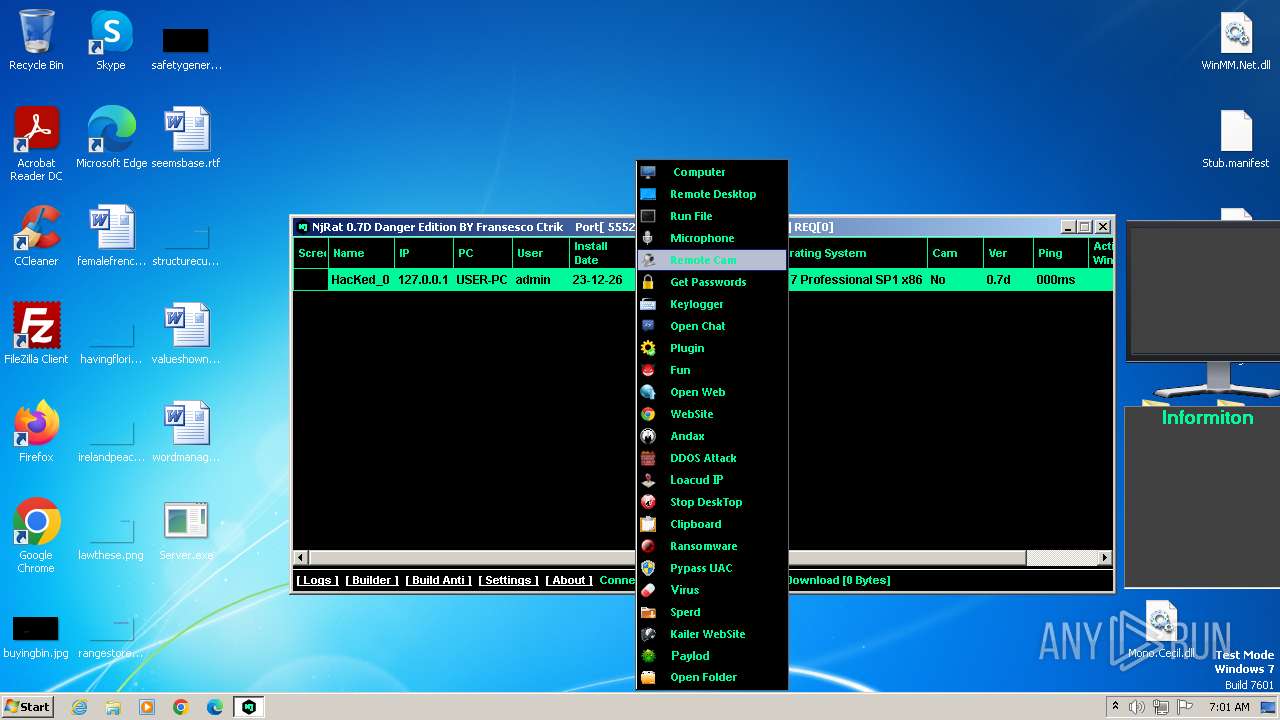Click the Fun red icon
The height and width of the screenshot is (720, 1280).
pyautogui.click(x=648, y=370)
